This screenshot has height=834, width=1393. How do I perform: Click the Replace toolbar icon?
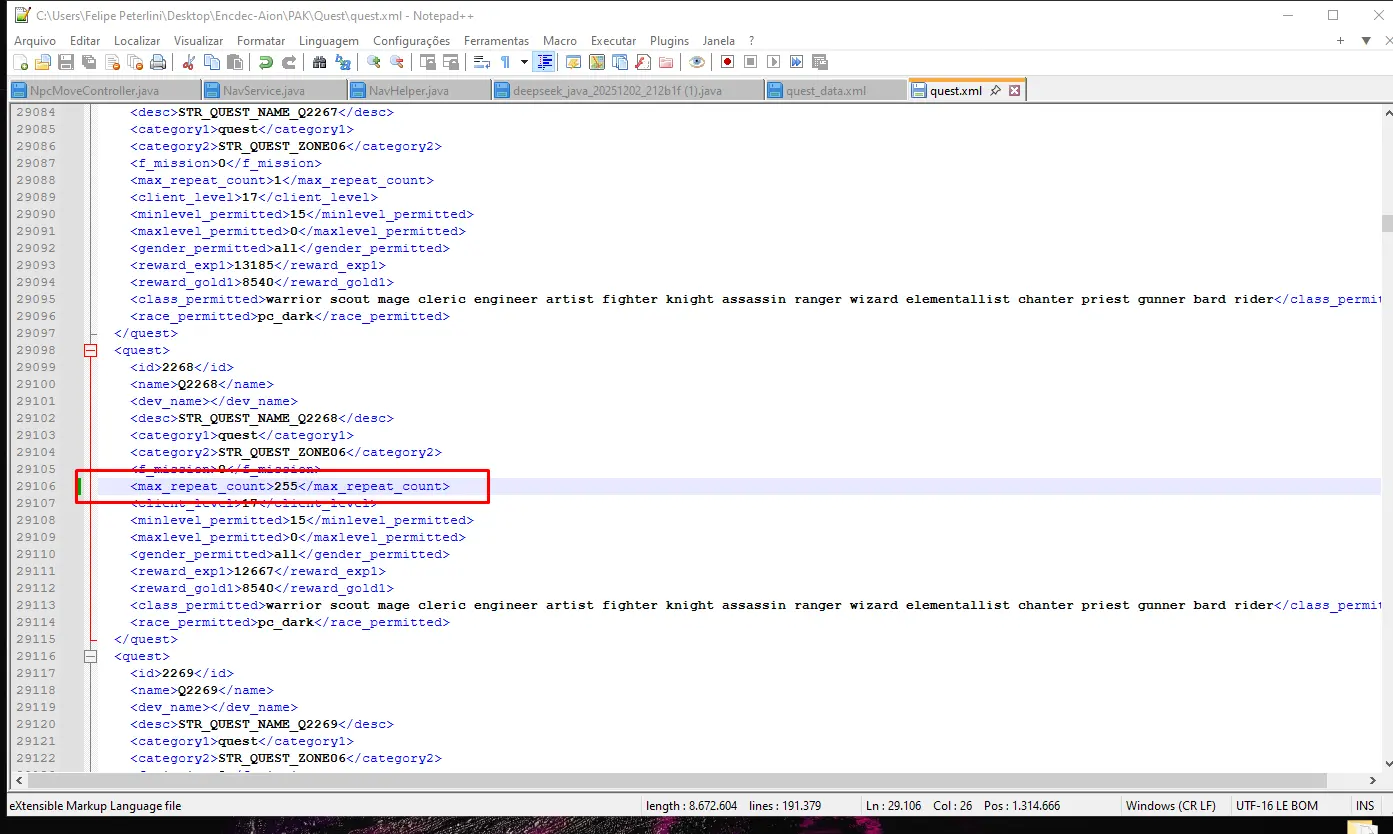coord(342,62)
